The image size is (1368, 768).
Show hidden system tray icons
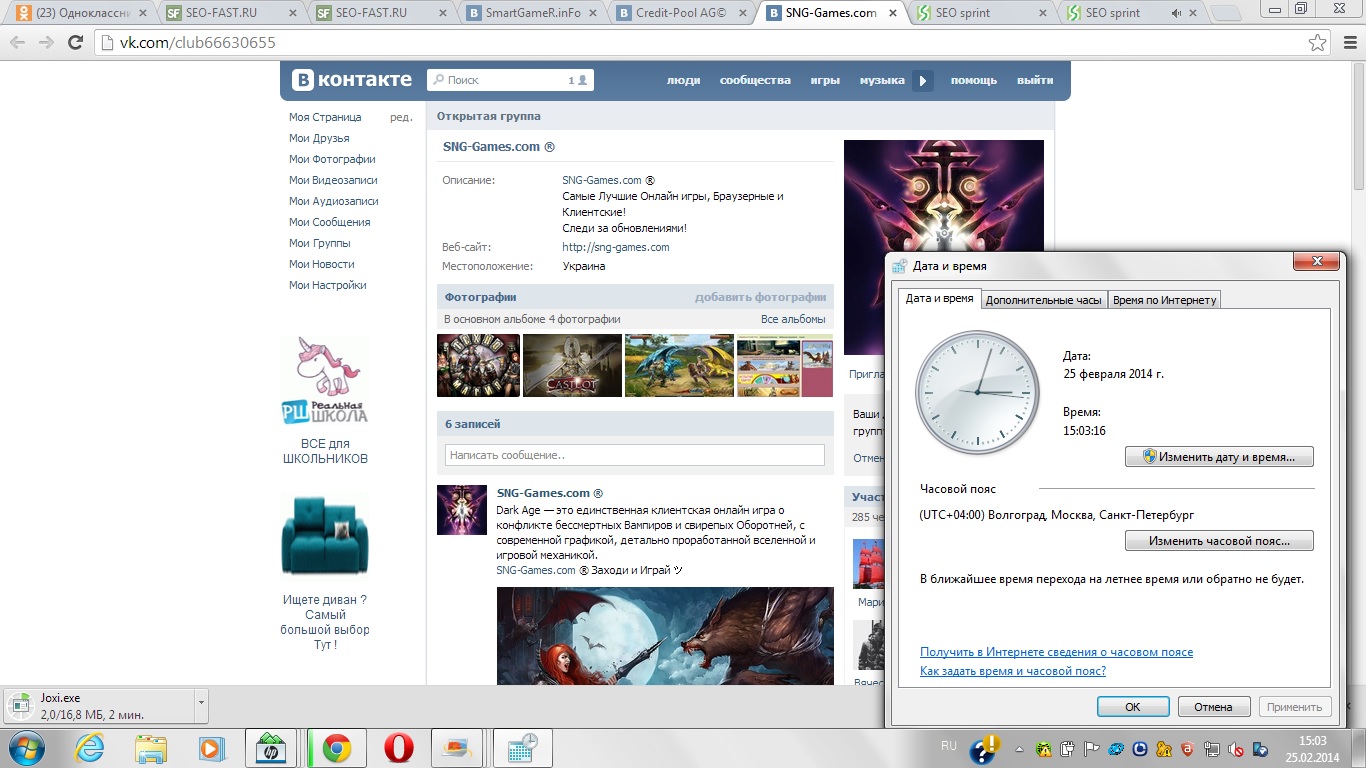pos(1019,748)
